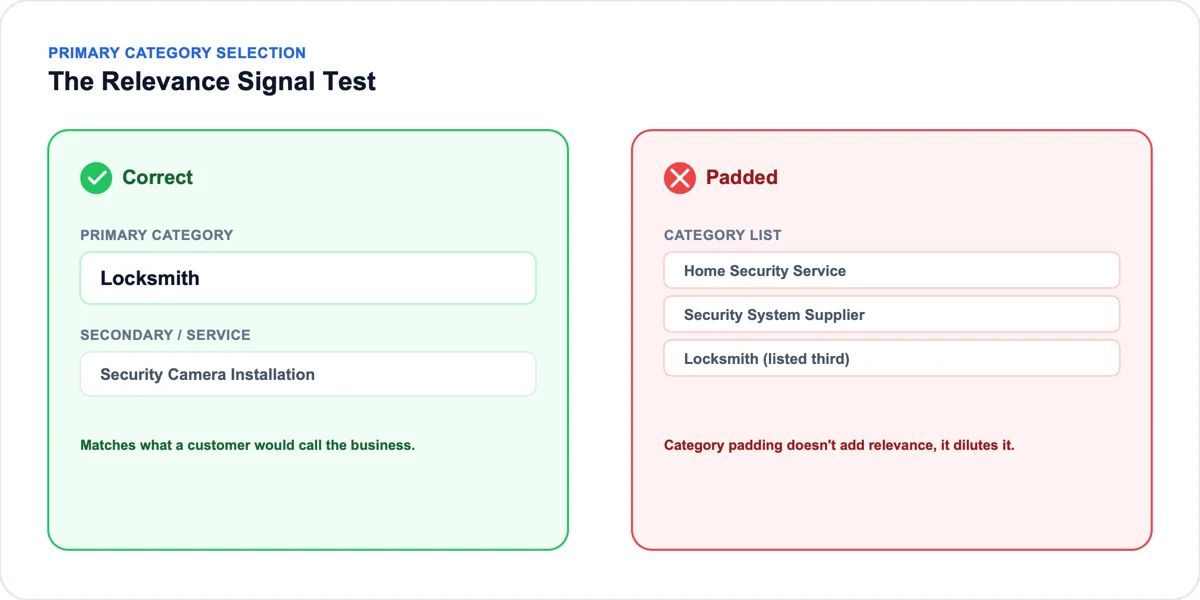Click the 'Correct' heading text
Image resolution: width=1200 pixels, height=600 pixels.
[x=158, y=178]
